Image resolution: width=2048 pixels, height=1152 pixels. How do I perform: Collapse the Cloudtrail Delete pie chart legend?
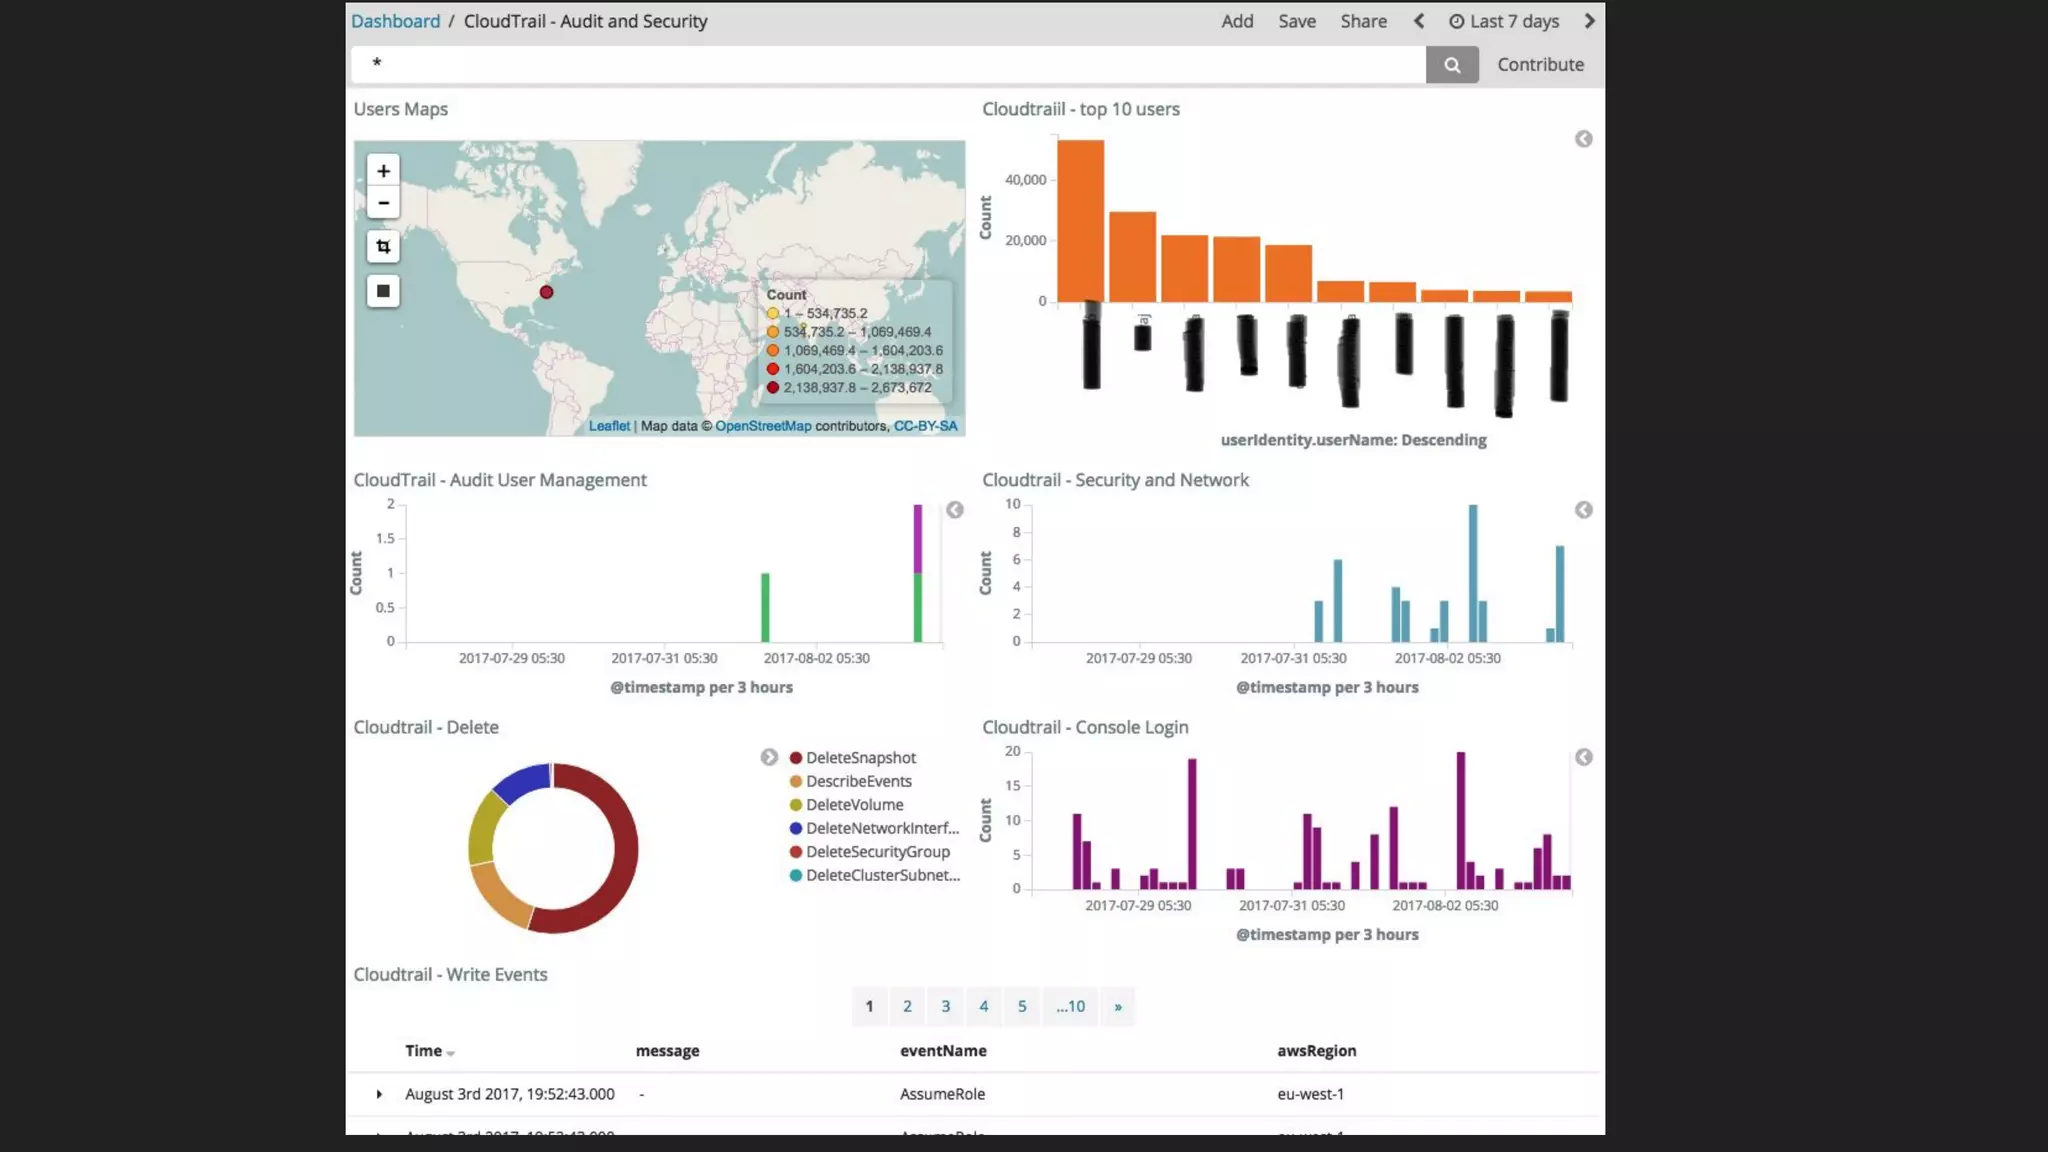click(769, 757)
